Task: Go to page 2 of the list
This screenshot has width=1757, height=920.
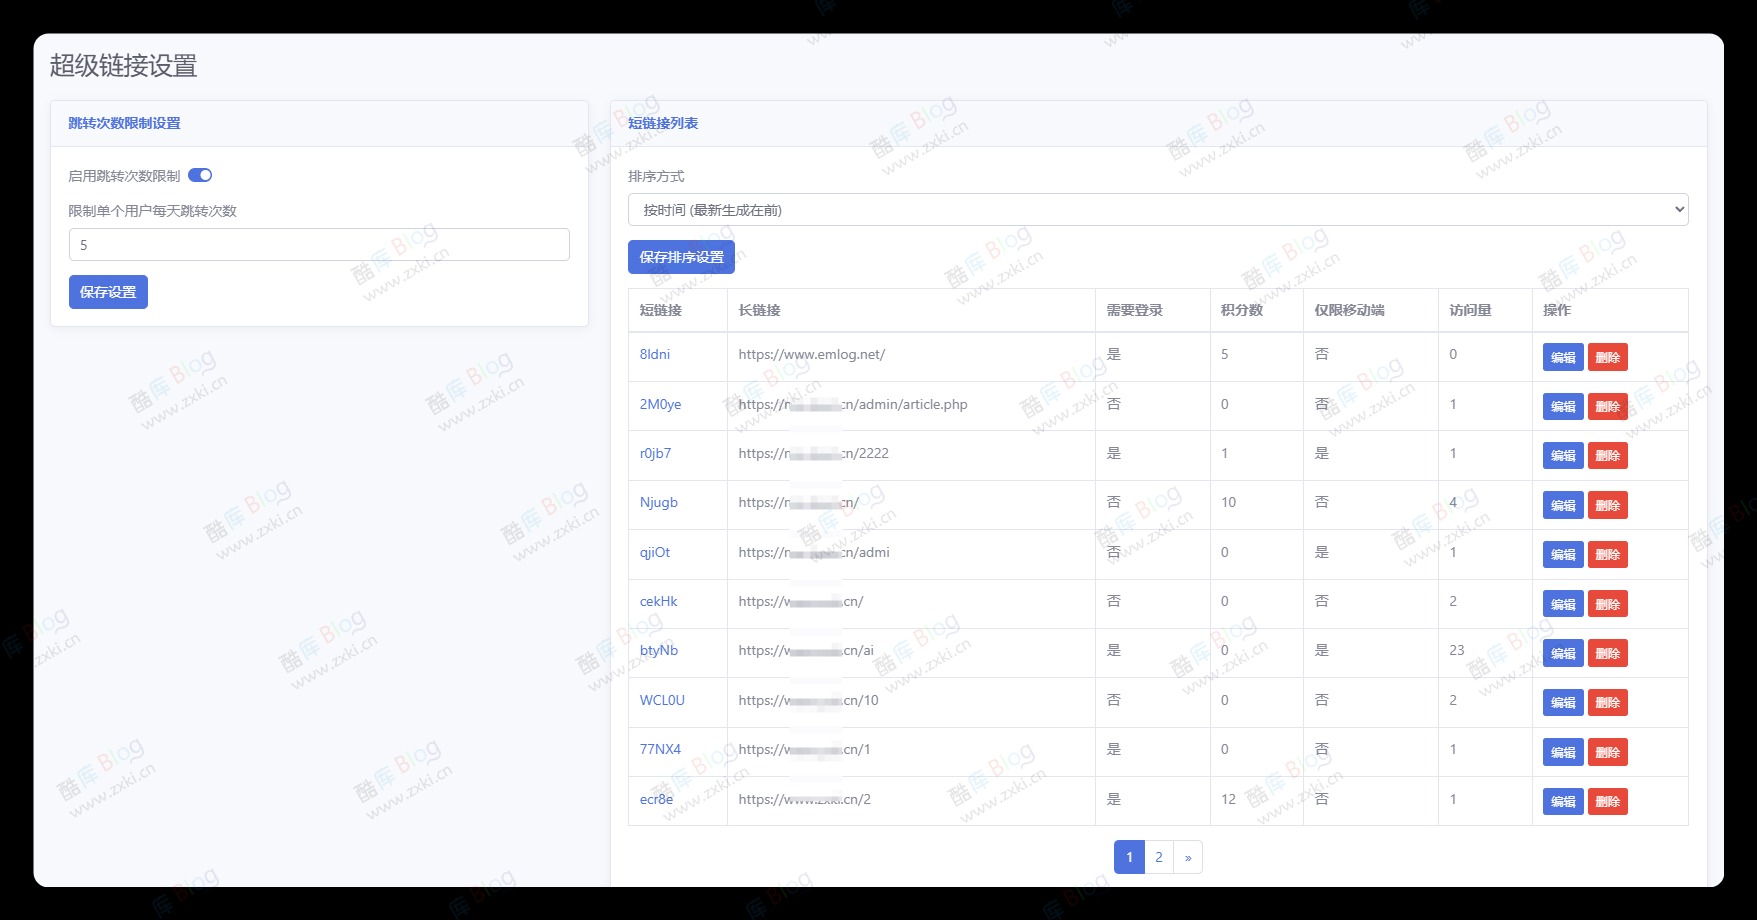Action: [x=1158, y=857]
